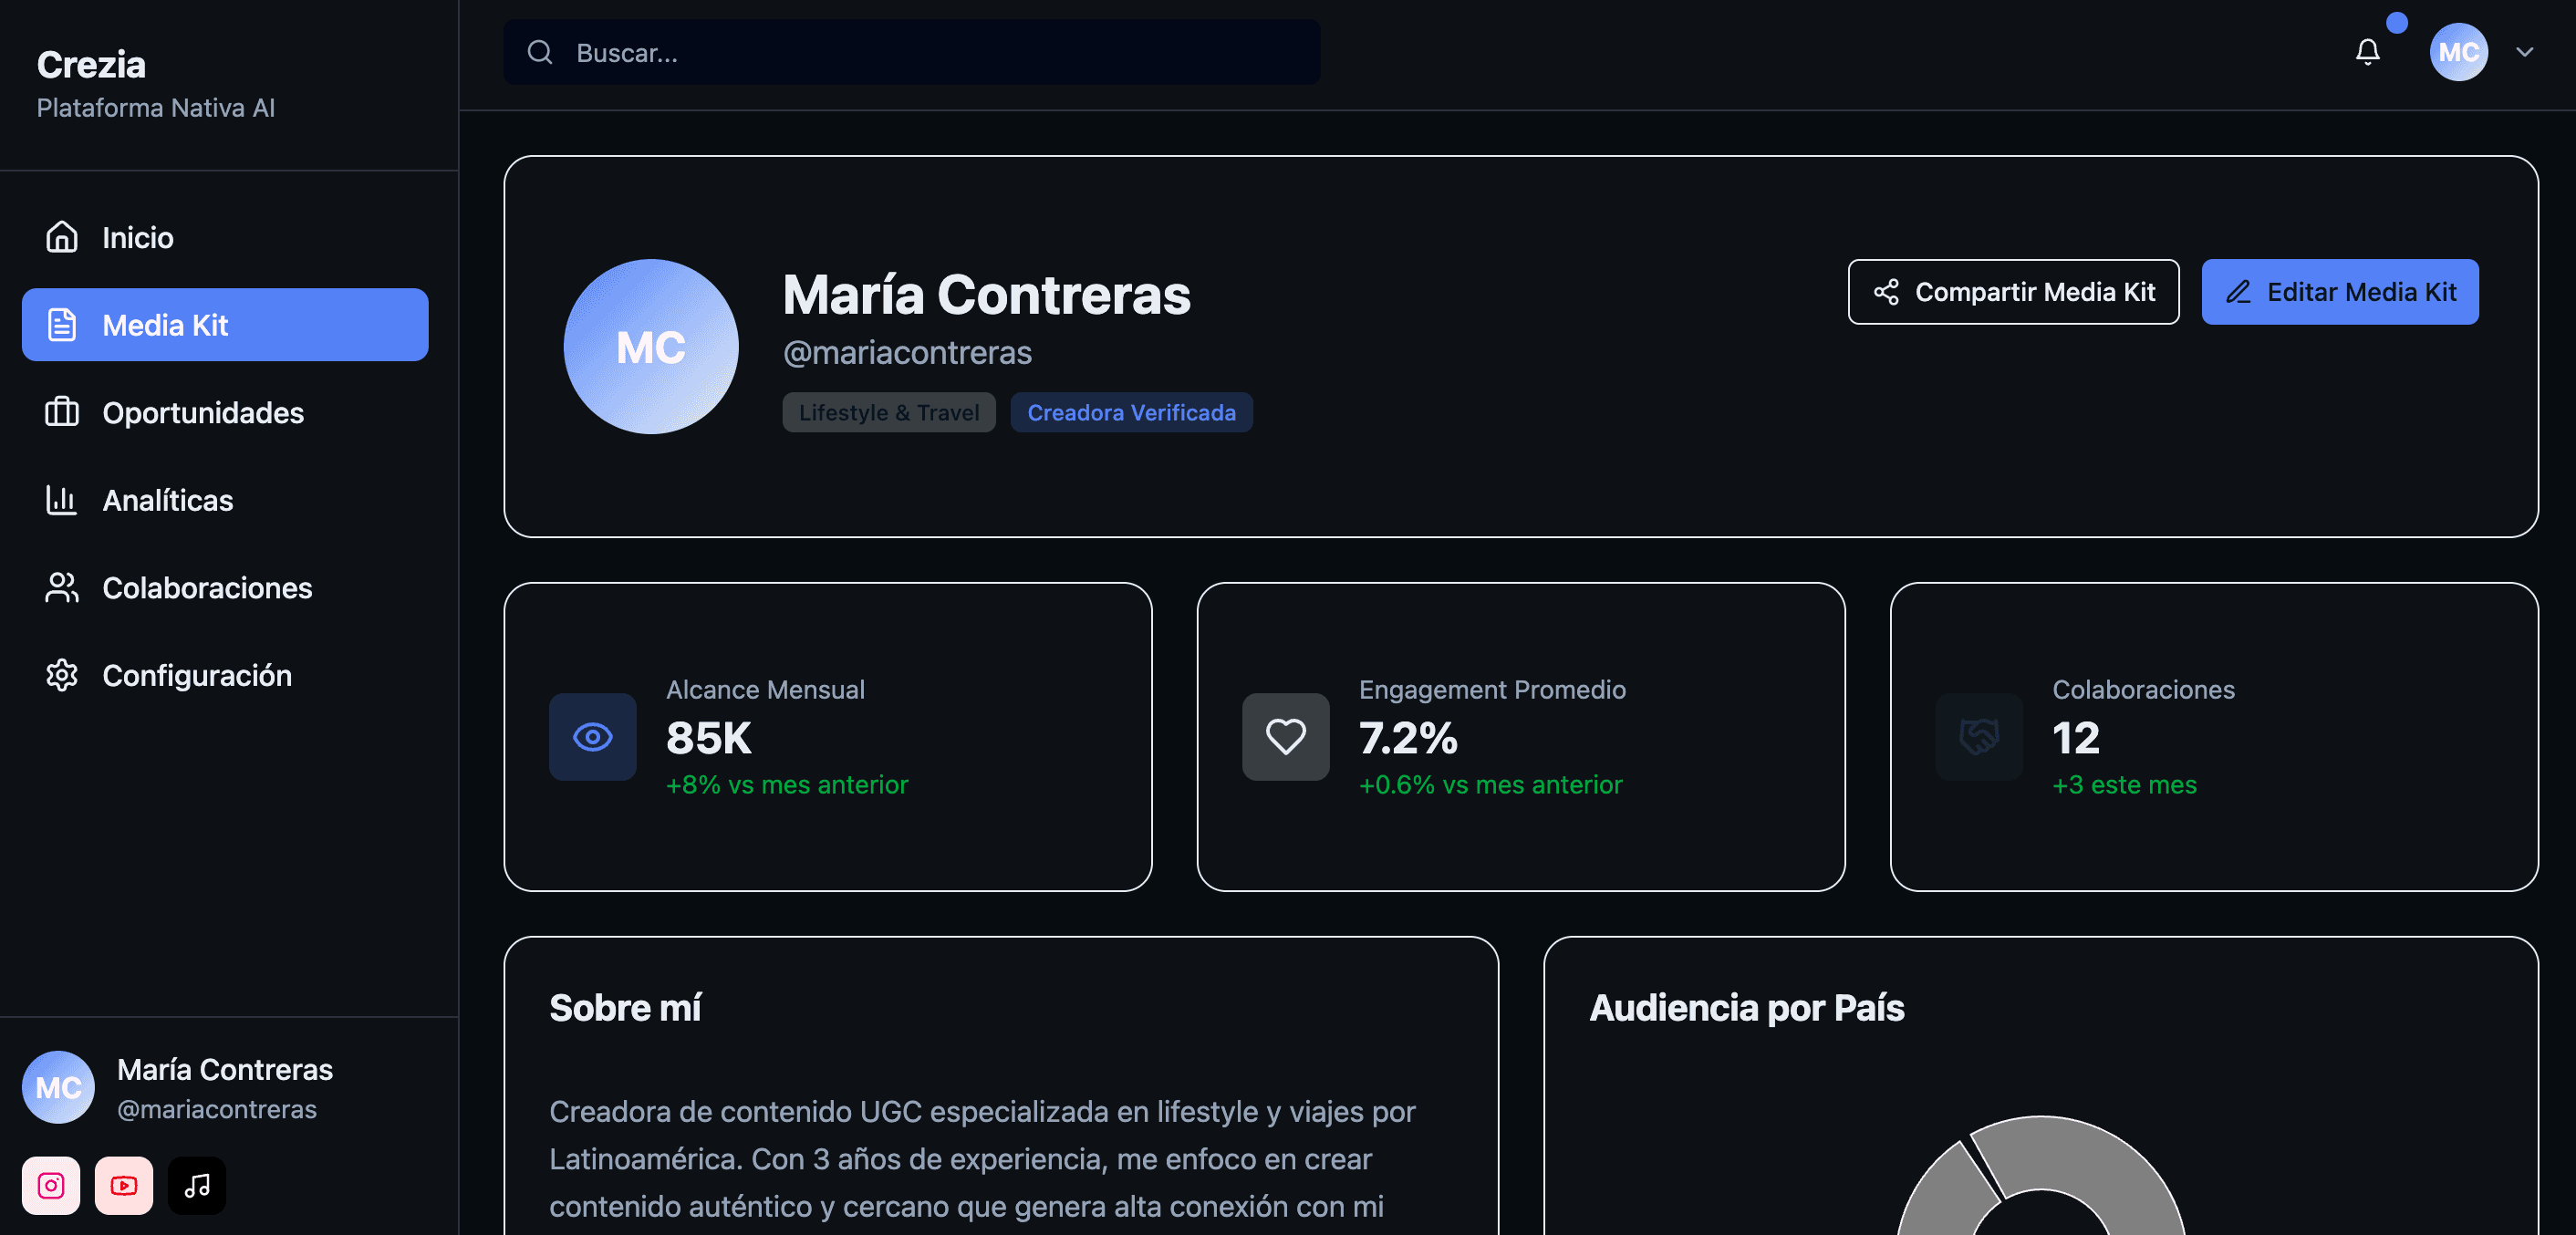The height and width of the screenshot is (1235, 2576).
Task: Open the MC avatar in top bar
Action: (2458, 52)
